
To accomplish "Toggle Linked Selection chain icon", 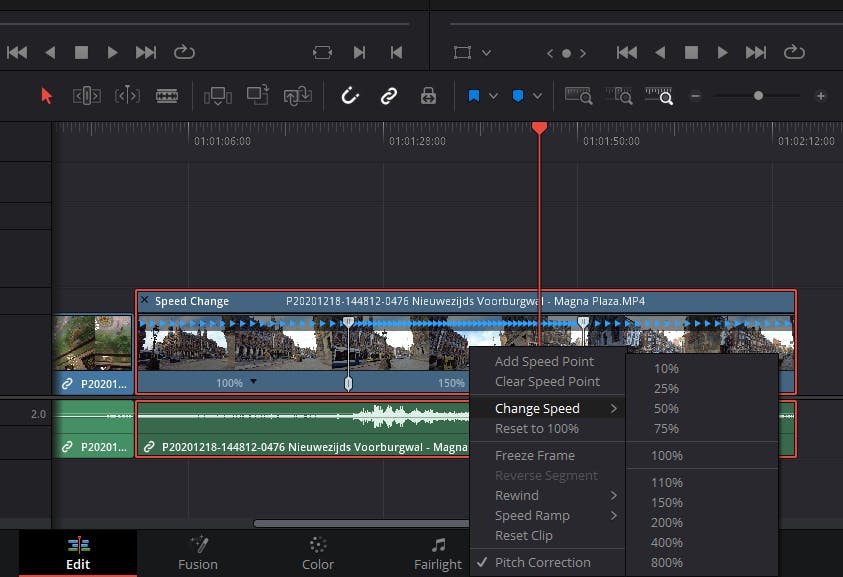I will pos(389,96).
